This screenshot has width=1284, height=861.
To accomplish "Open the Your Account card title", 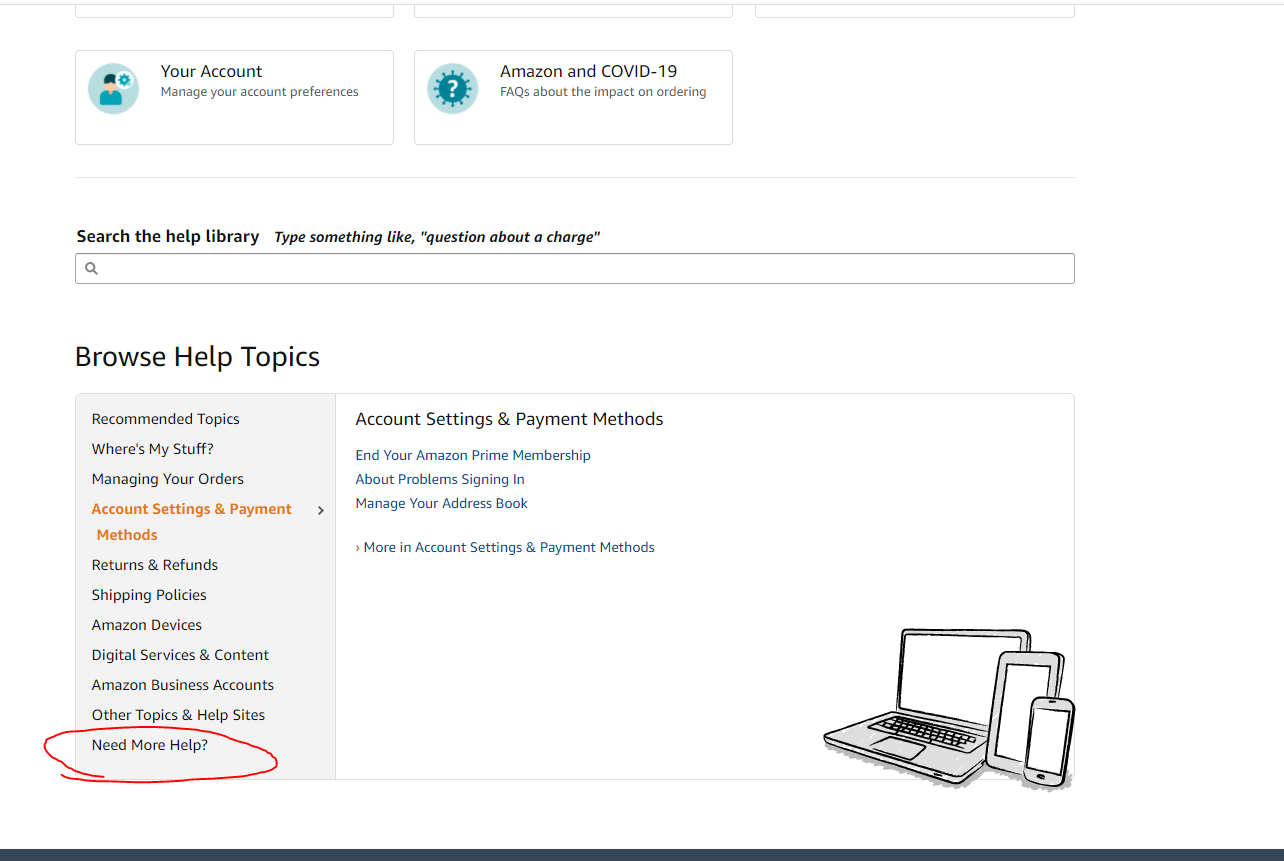I will (x=211, y=72).
